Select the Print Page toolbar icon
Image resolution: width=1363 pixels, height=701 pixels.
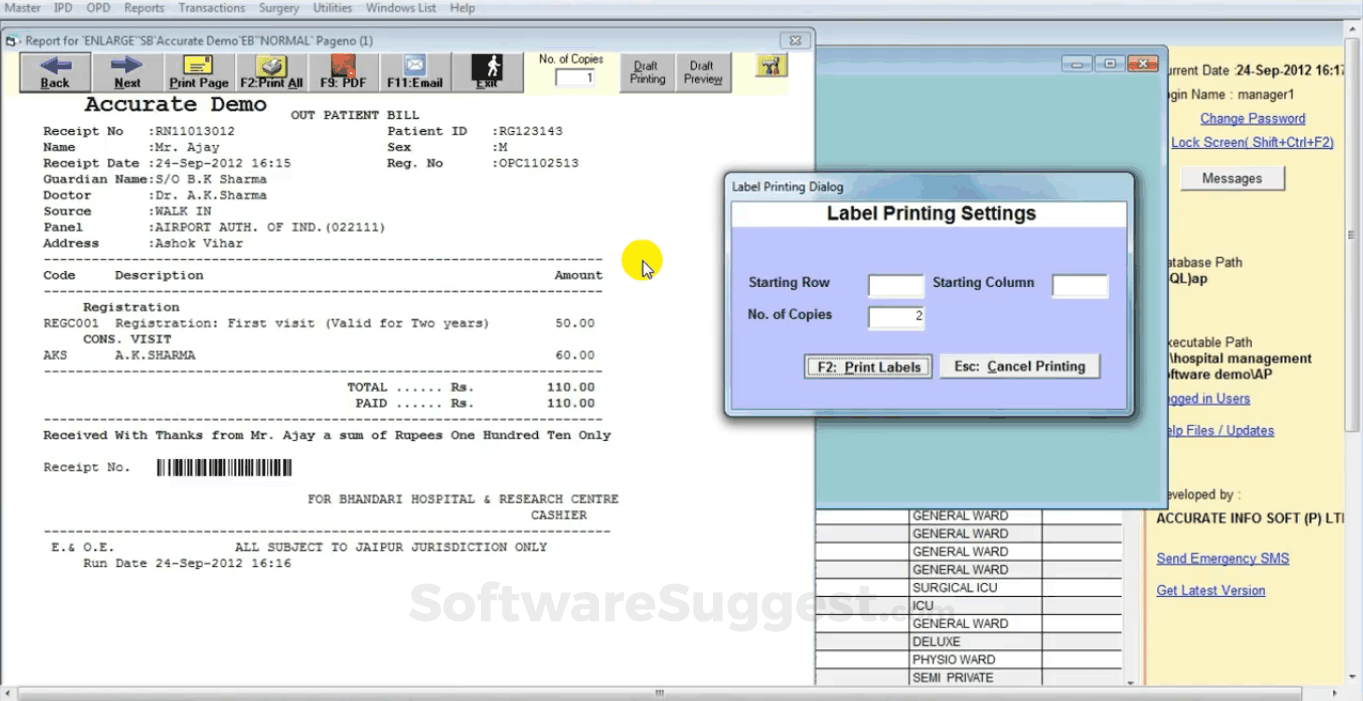[197, 71]
